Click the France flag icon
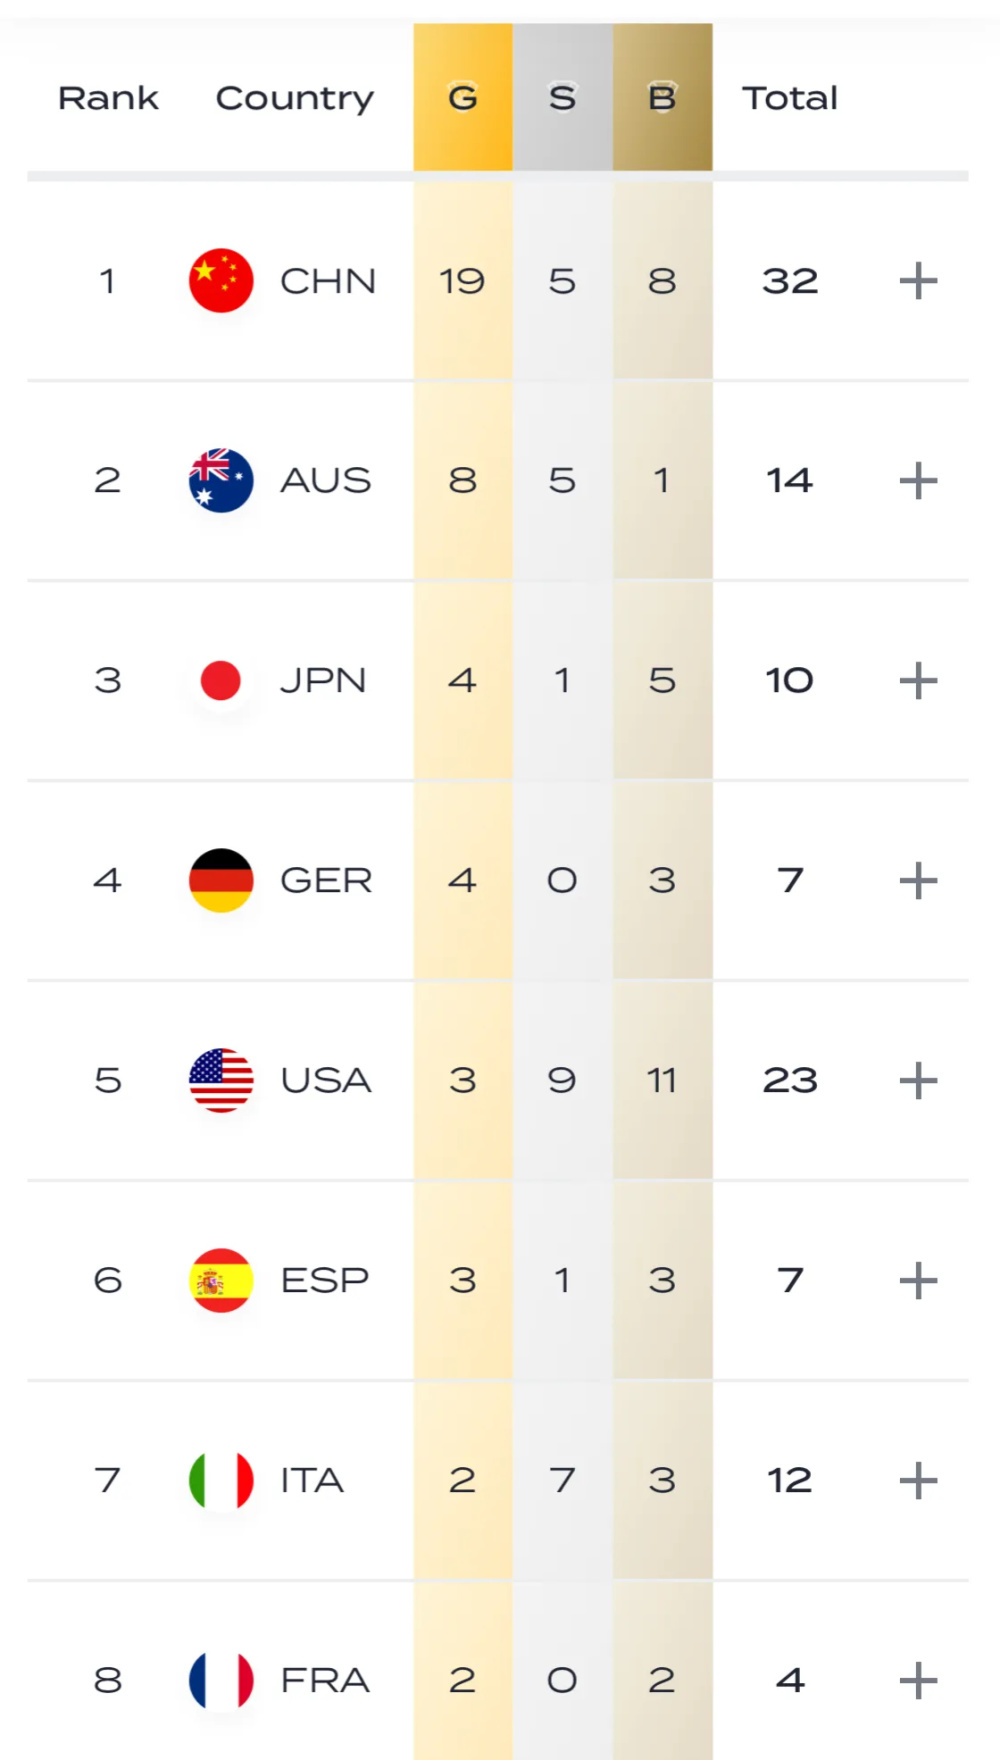Viewport: 1000px width, 1760px height. tap(221, 1680)
